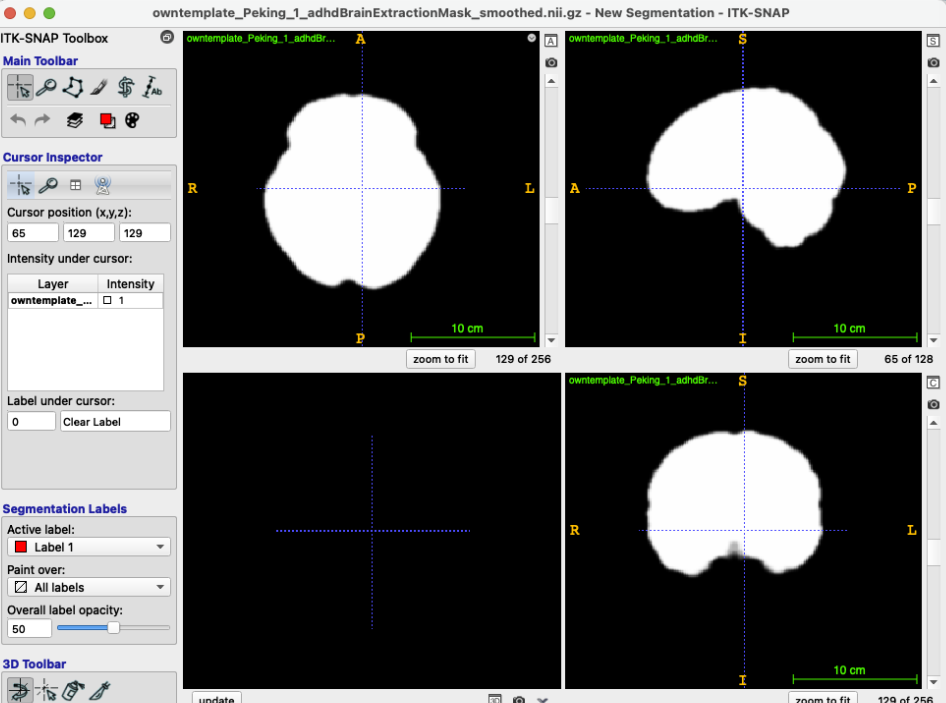The width and height of the screenshot is (946, 703).
Task: Select the Polygon drawing tool
Action: [x=72, y=87]
